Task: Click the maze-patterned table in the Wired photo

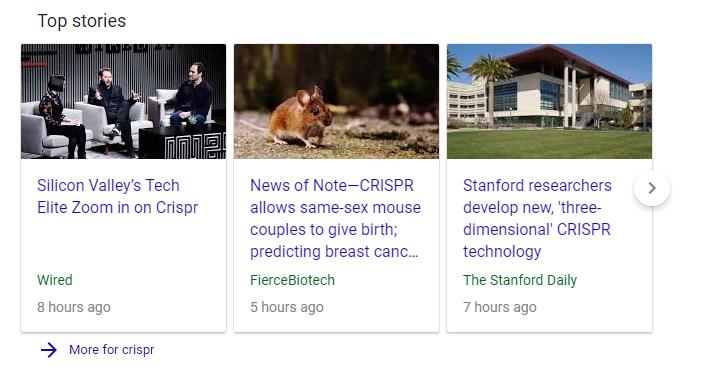Action: [x=182, y=143]
